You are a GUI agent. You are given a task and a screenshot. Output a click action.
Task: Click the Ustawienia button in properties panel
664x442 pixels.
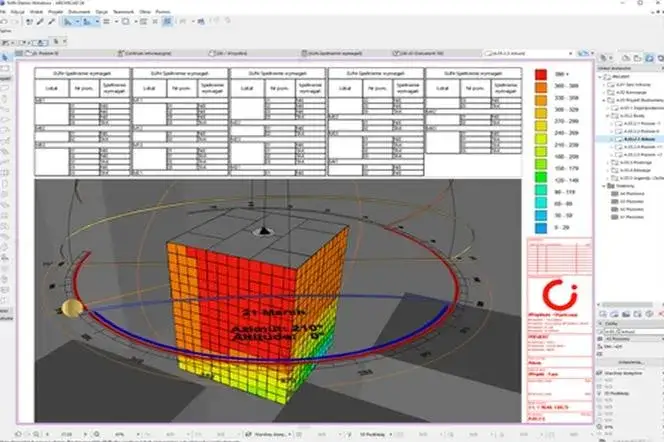pos(631,362)
